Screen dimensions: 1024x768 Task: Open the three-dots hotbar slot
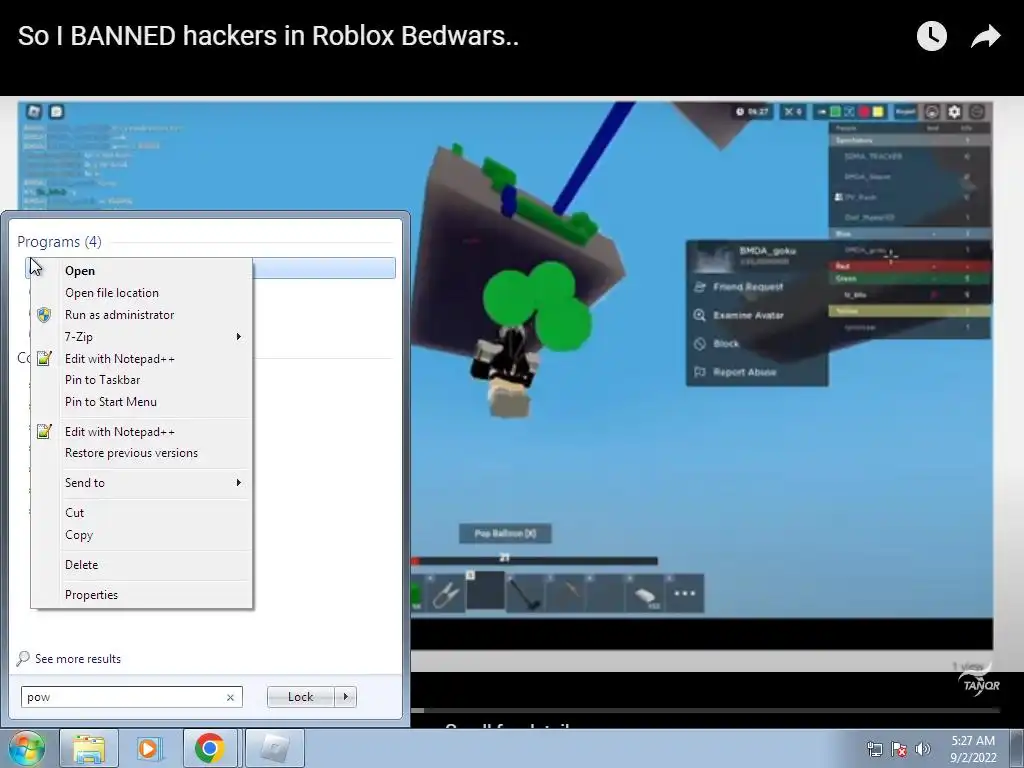(x=684, y=593)
